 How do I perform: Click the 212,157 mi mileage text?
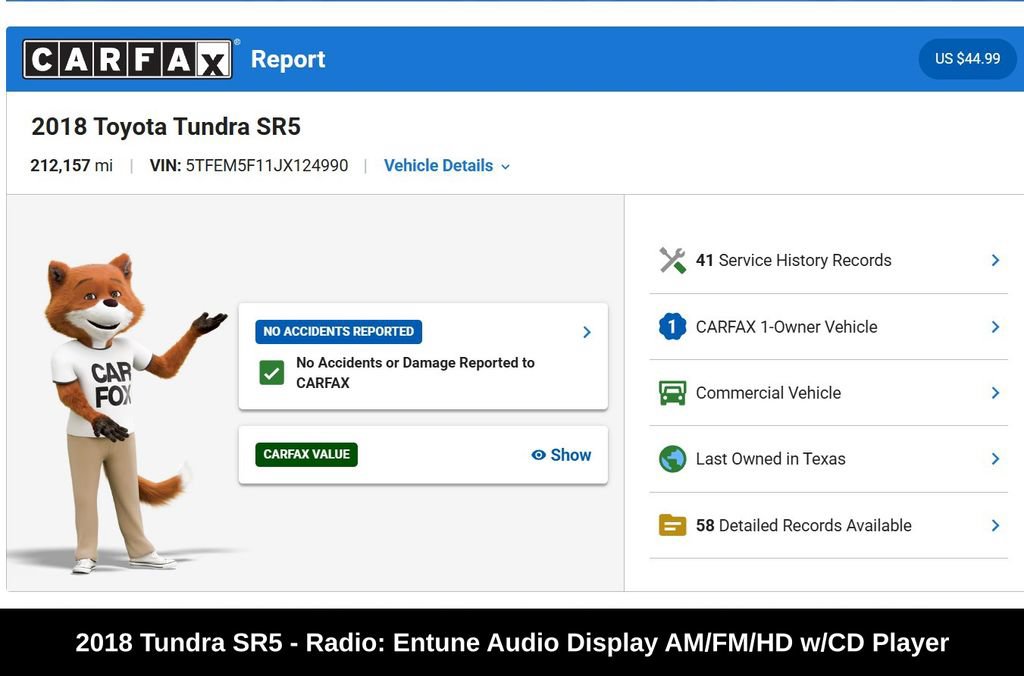[x=71, y=165]
